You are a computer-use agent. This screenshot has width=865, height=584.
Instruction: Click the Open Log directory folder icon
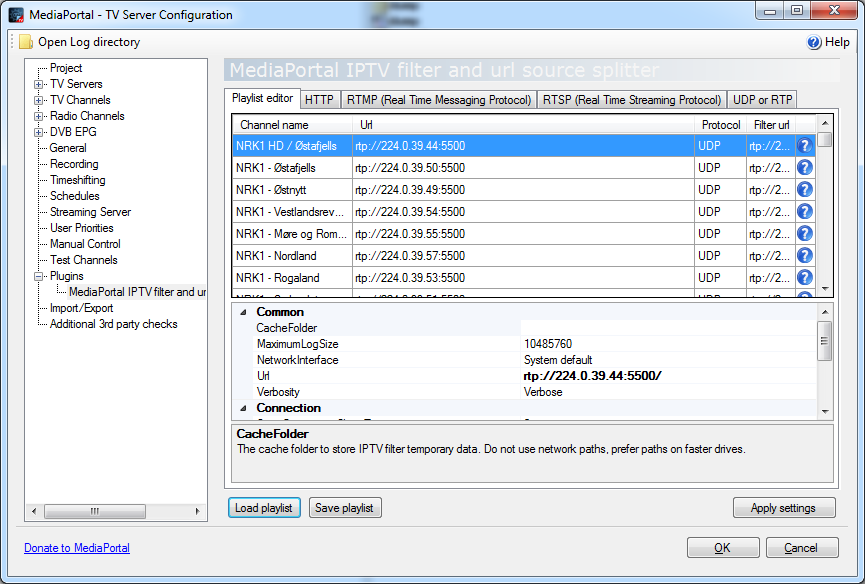coord(26,42)
